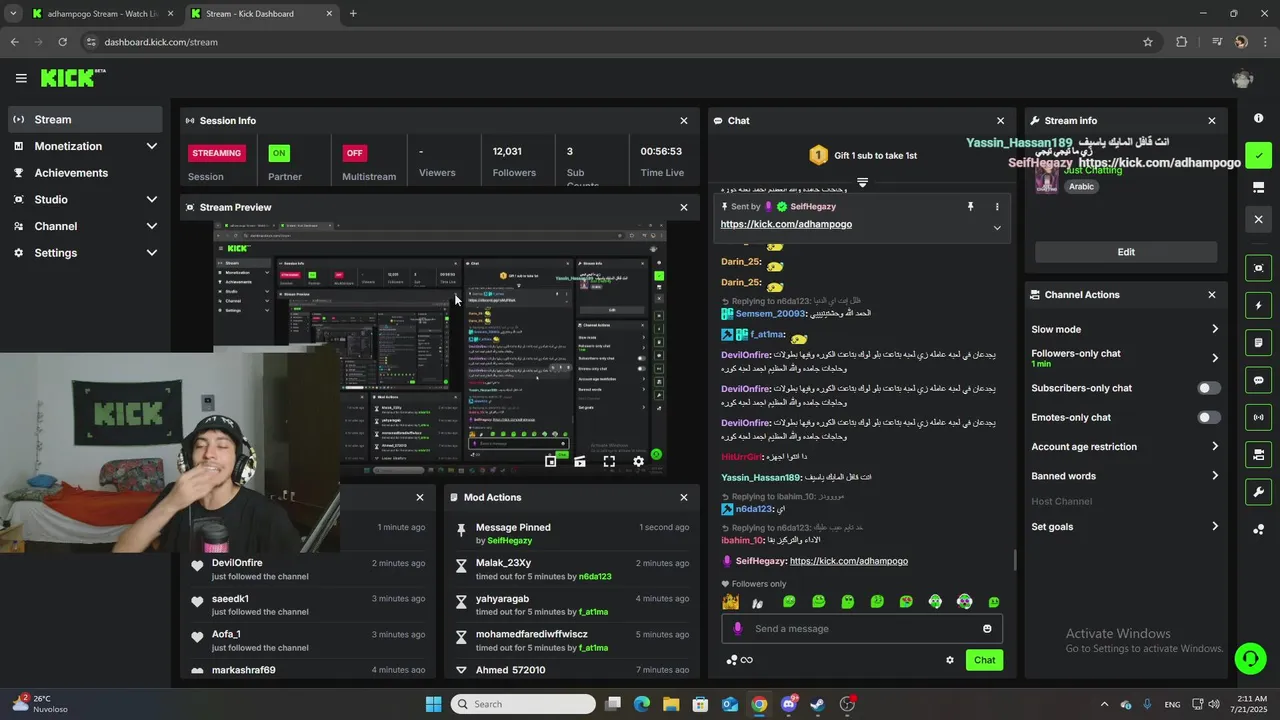1280x720 pixels.
Task: Click the document icon in right sidebar
Action: [1259, 343]
